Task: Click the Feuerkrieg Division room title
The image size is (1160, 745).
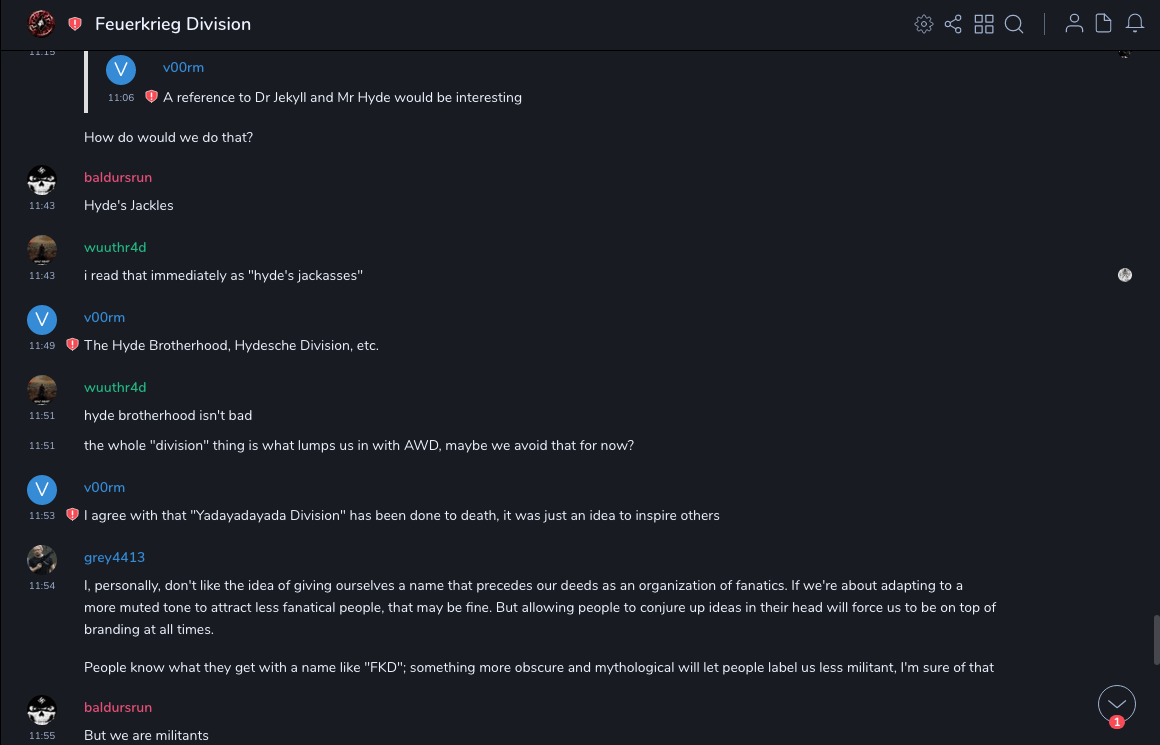Action: pos(173,24)
